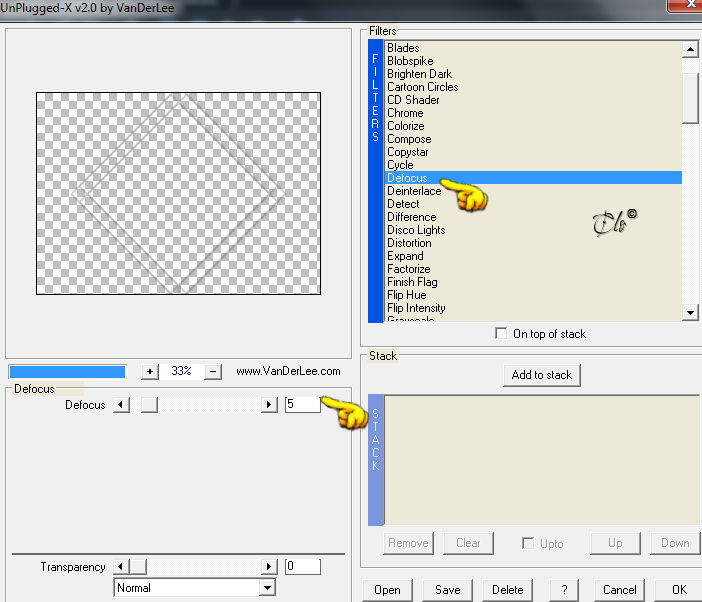This screenshot has height=602, width=702.
Task: Click filter list scroll up arrow
Action: pos(690,49)
